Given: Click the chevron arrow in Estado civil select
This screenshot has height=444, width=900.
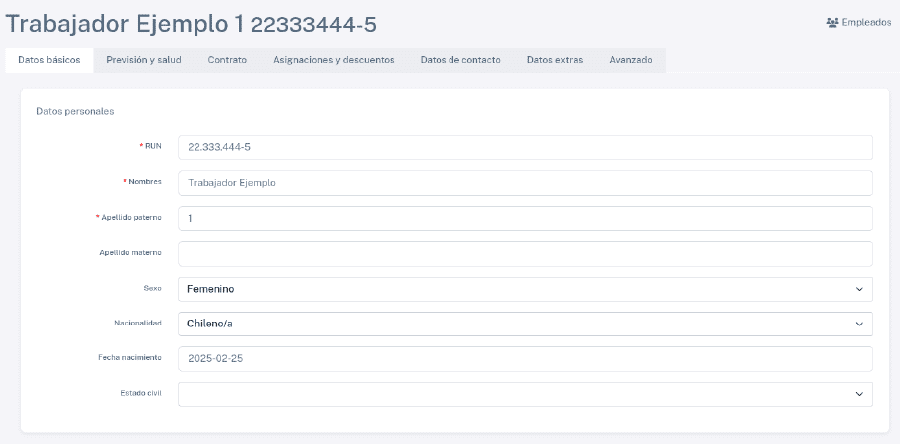Looking at the screenshot, I should click(858, 394).
